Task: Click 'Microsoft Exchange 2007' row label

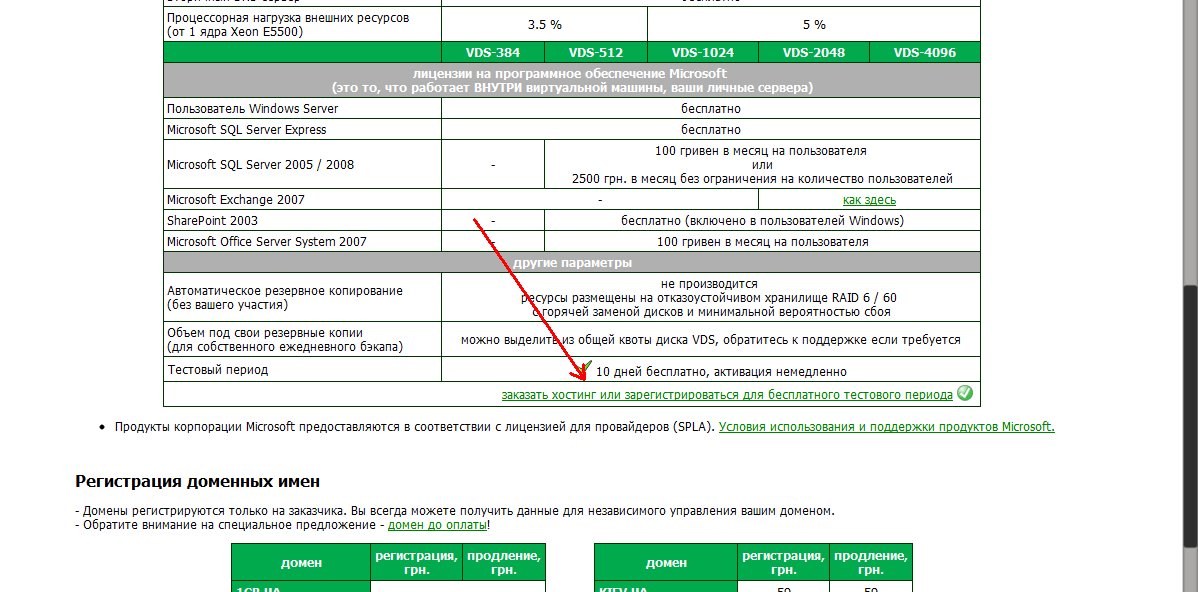Action: pyautogui.click(x=235, y=199)
